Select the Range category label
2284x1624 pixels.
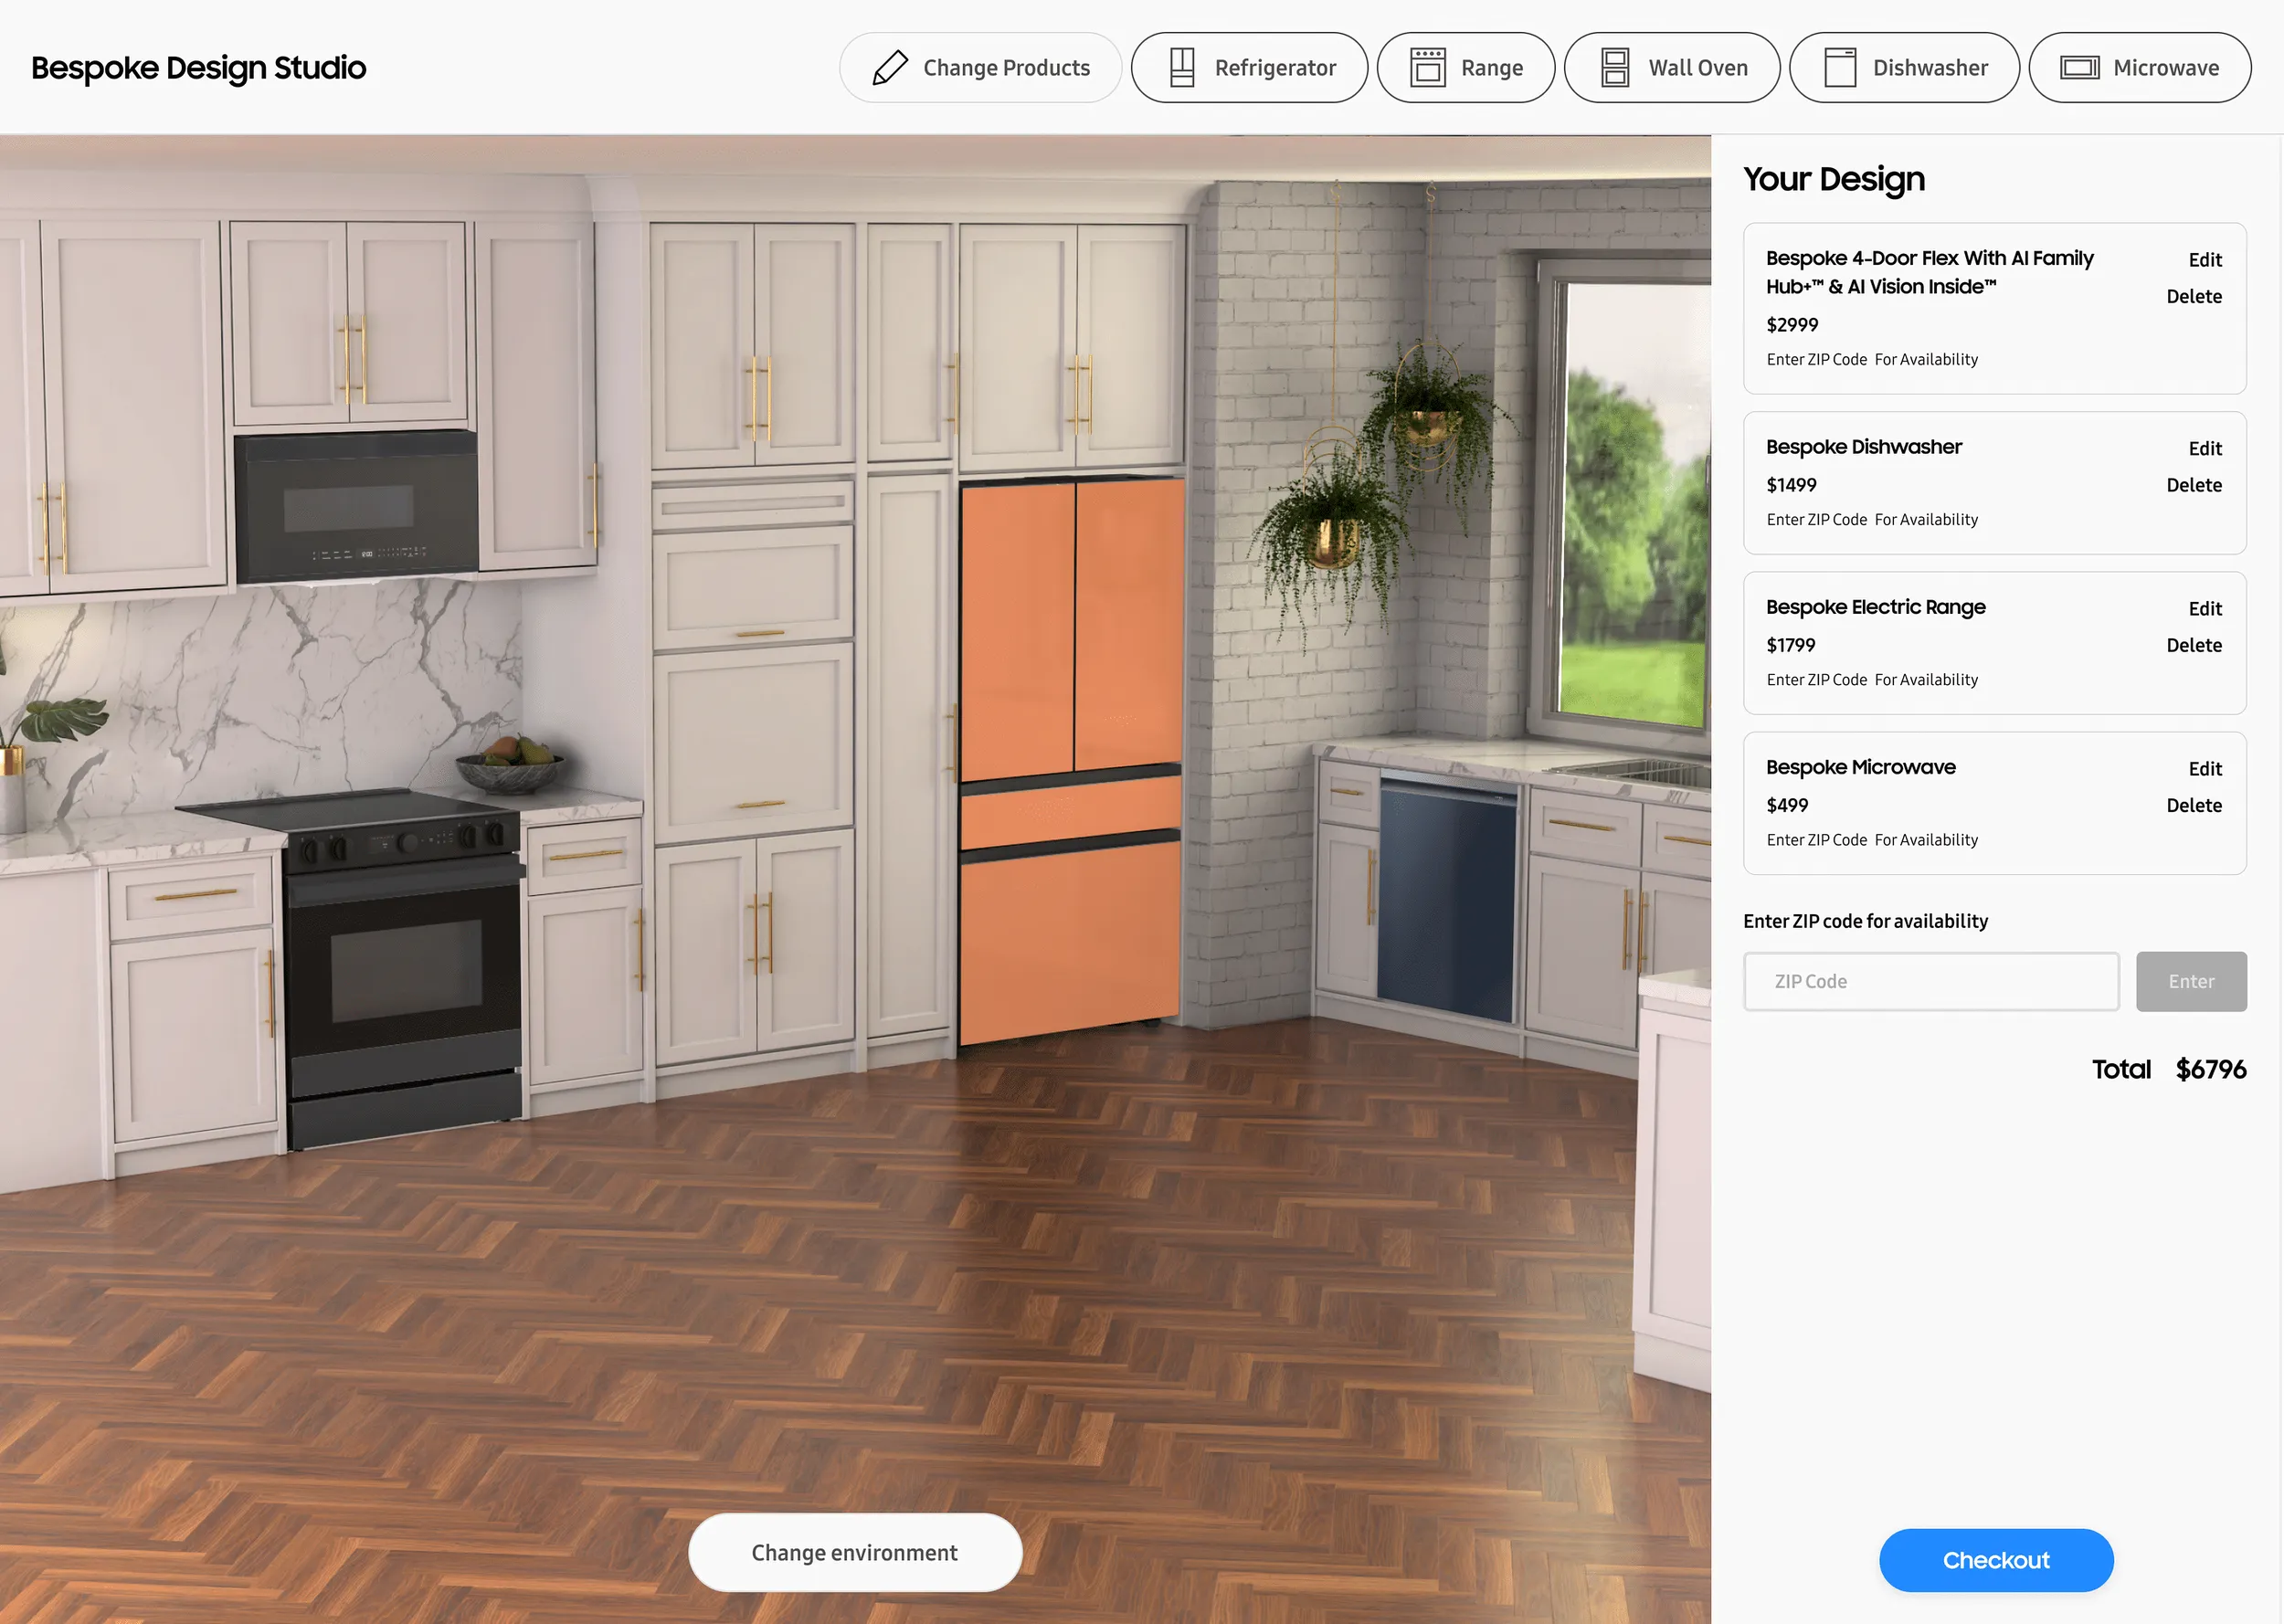tap(1492, 68)
